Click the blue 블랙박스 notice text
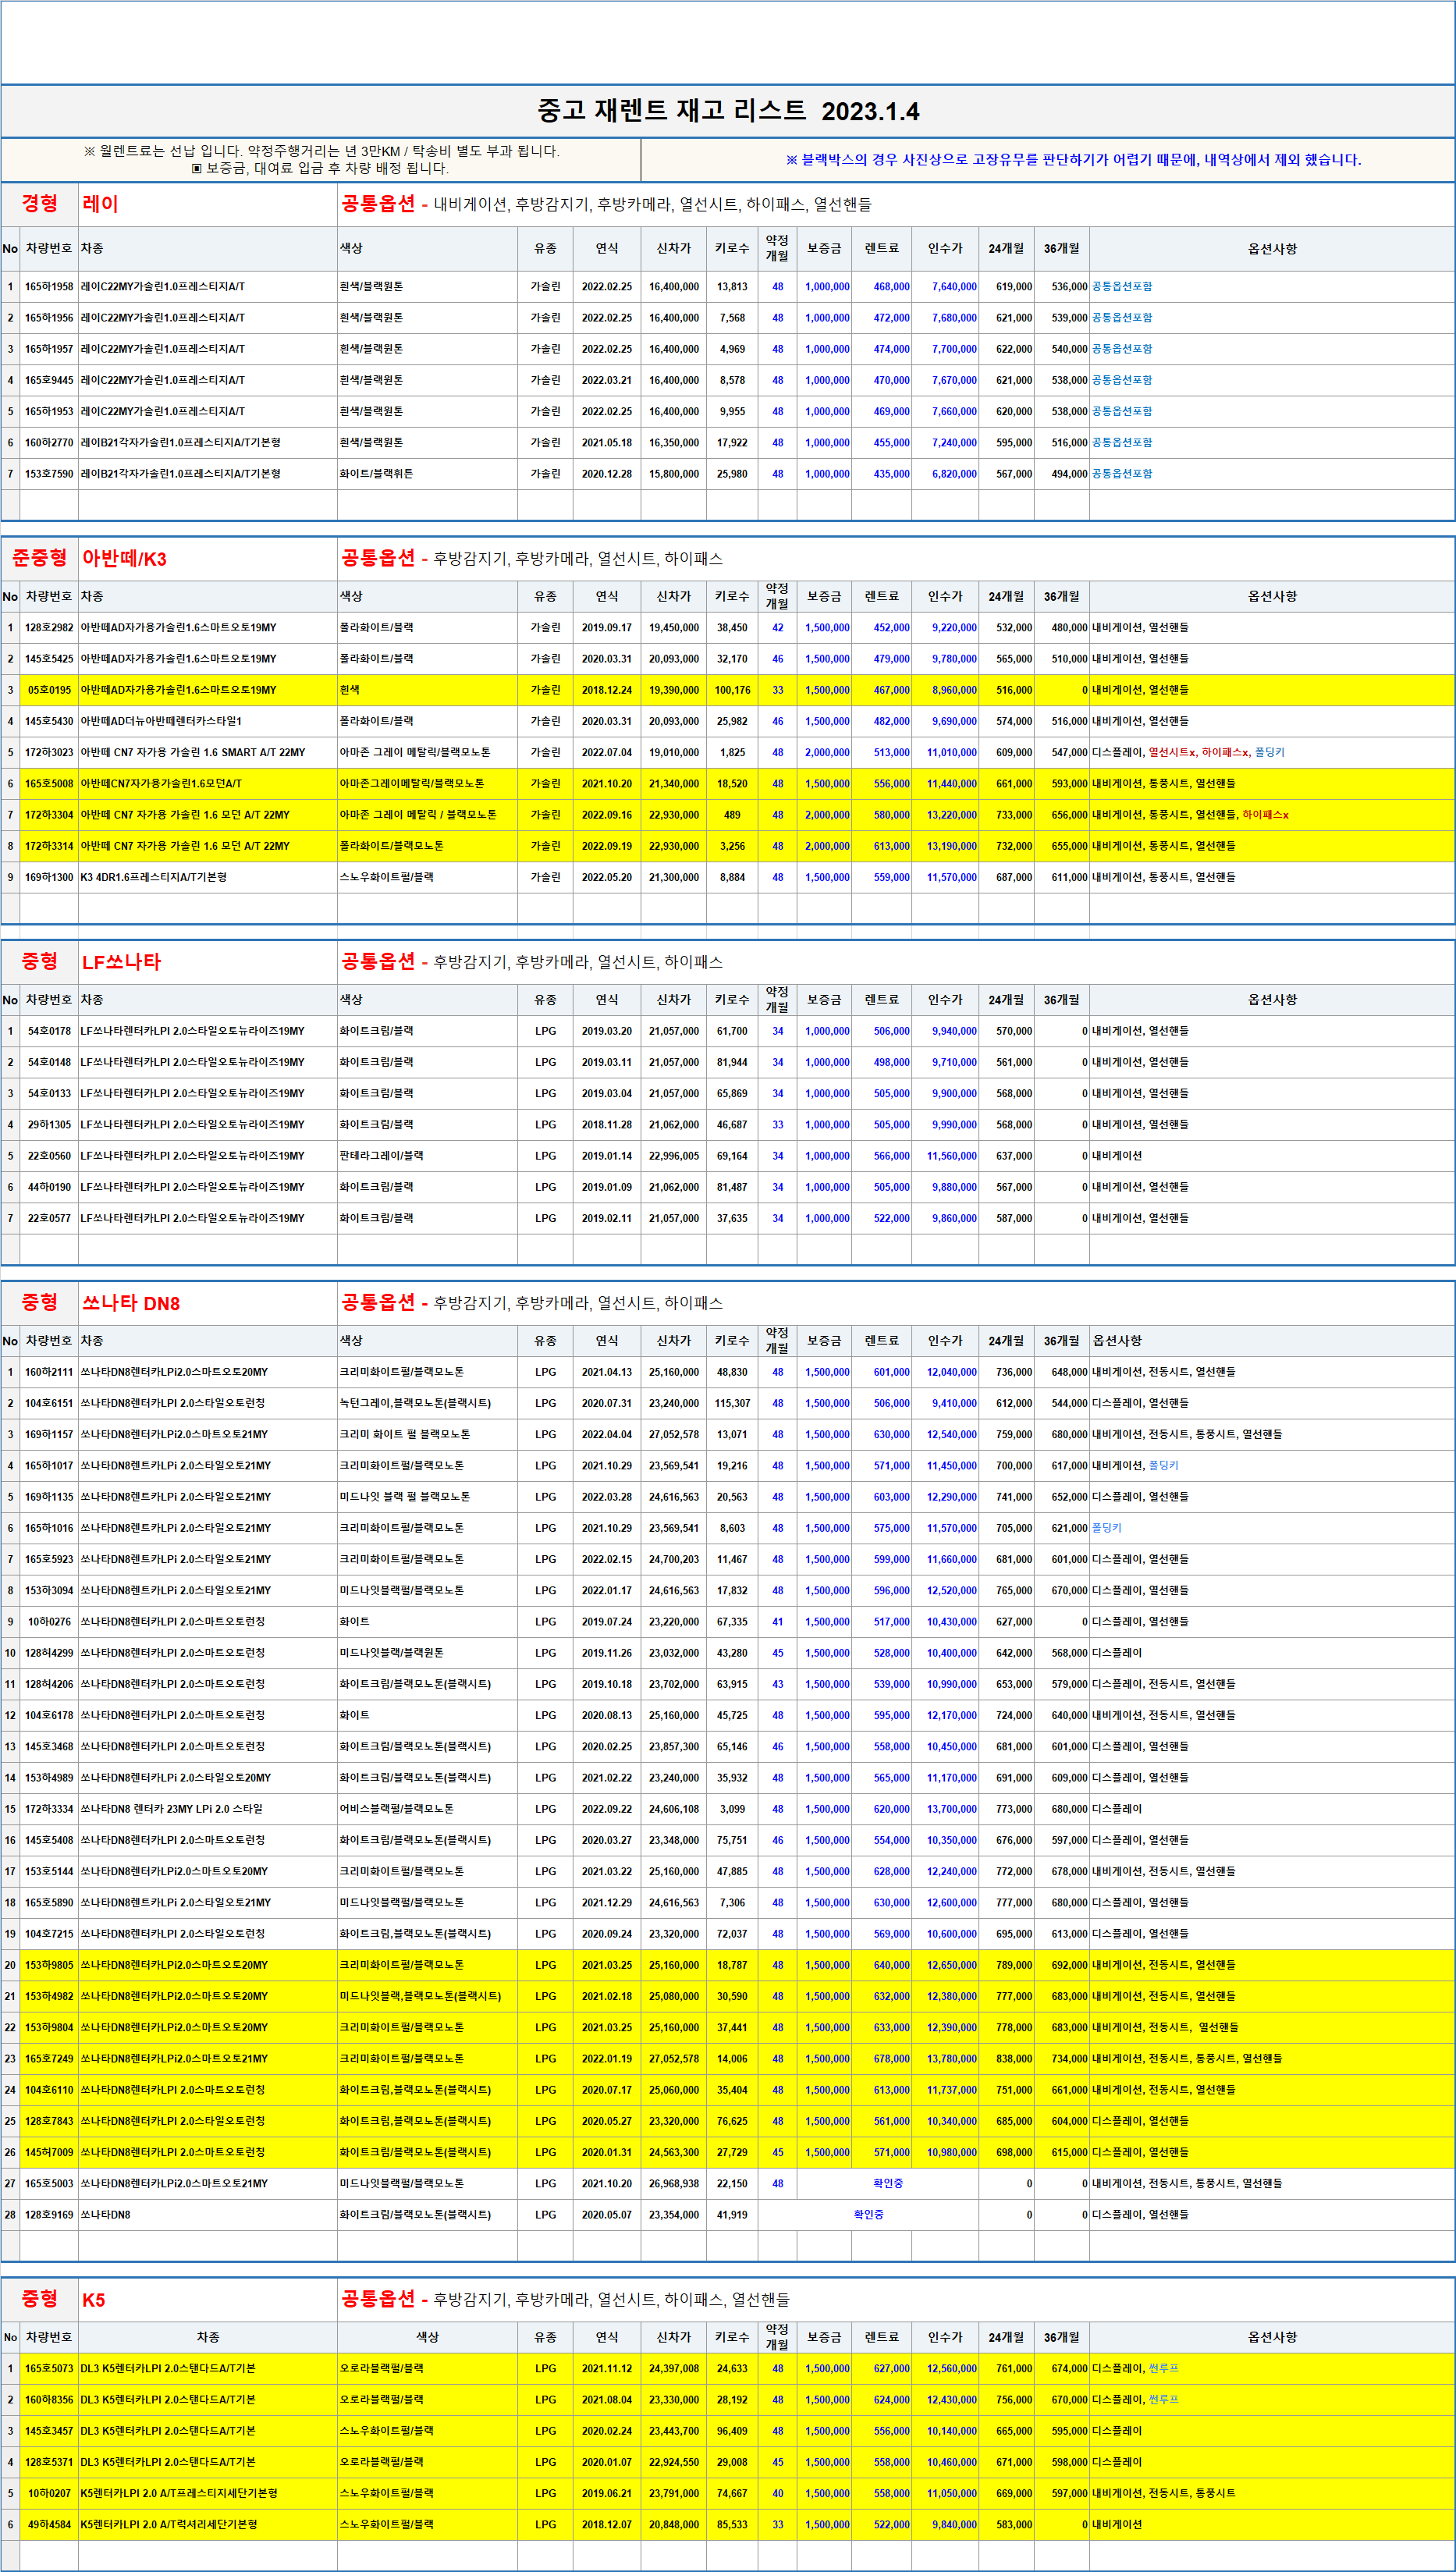Screen dimensions: 1456x2572 coord(1073,160)
